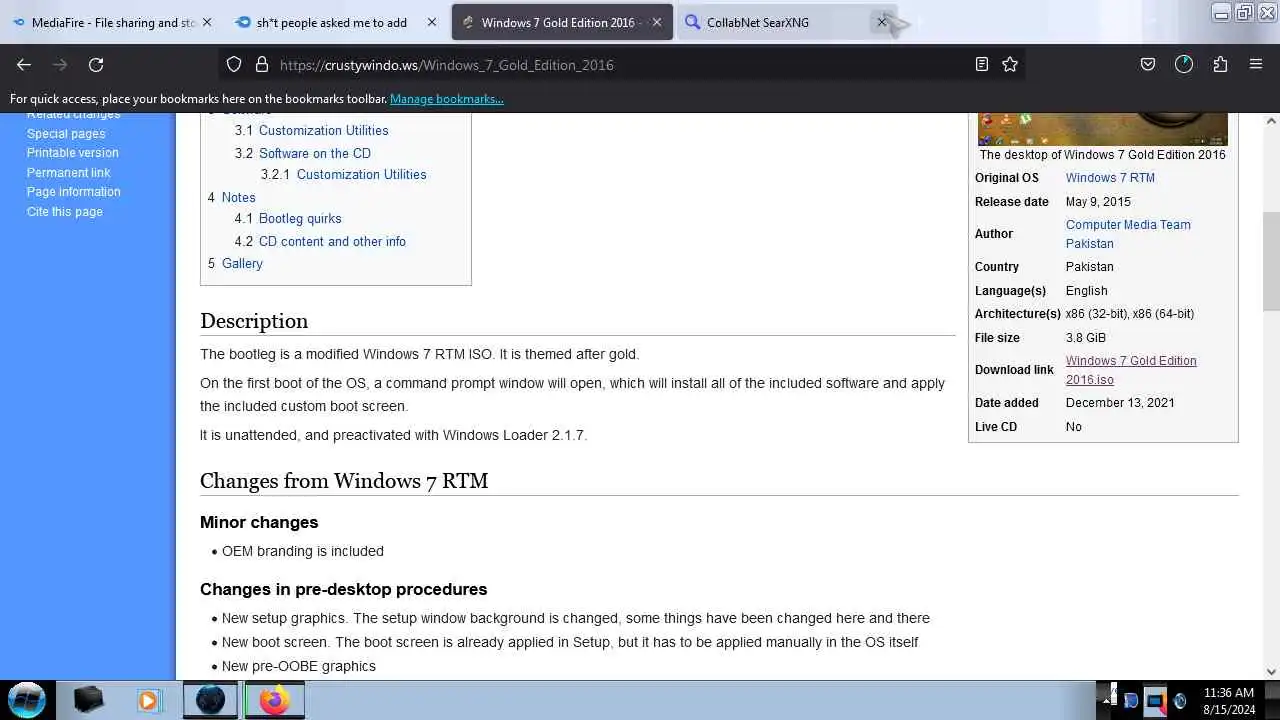Screen dimensions: 1280x720
Task: Click the URL address bar
Action: pos(620,65)
